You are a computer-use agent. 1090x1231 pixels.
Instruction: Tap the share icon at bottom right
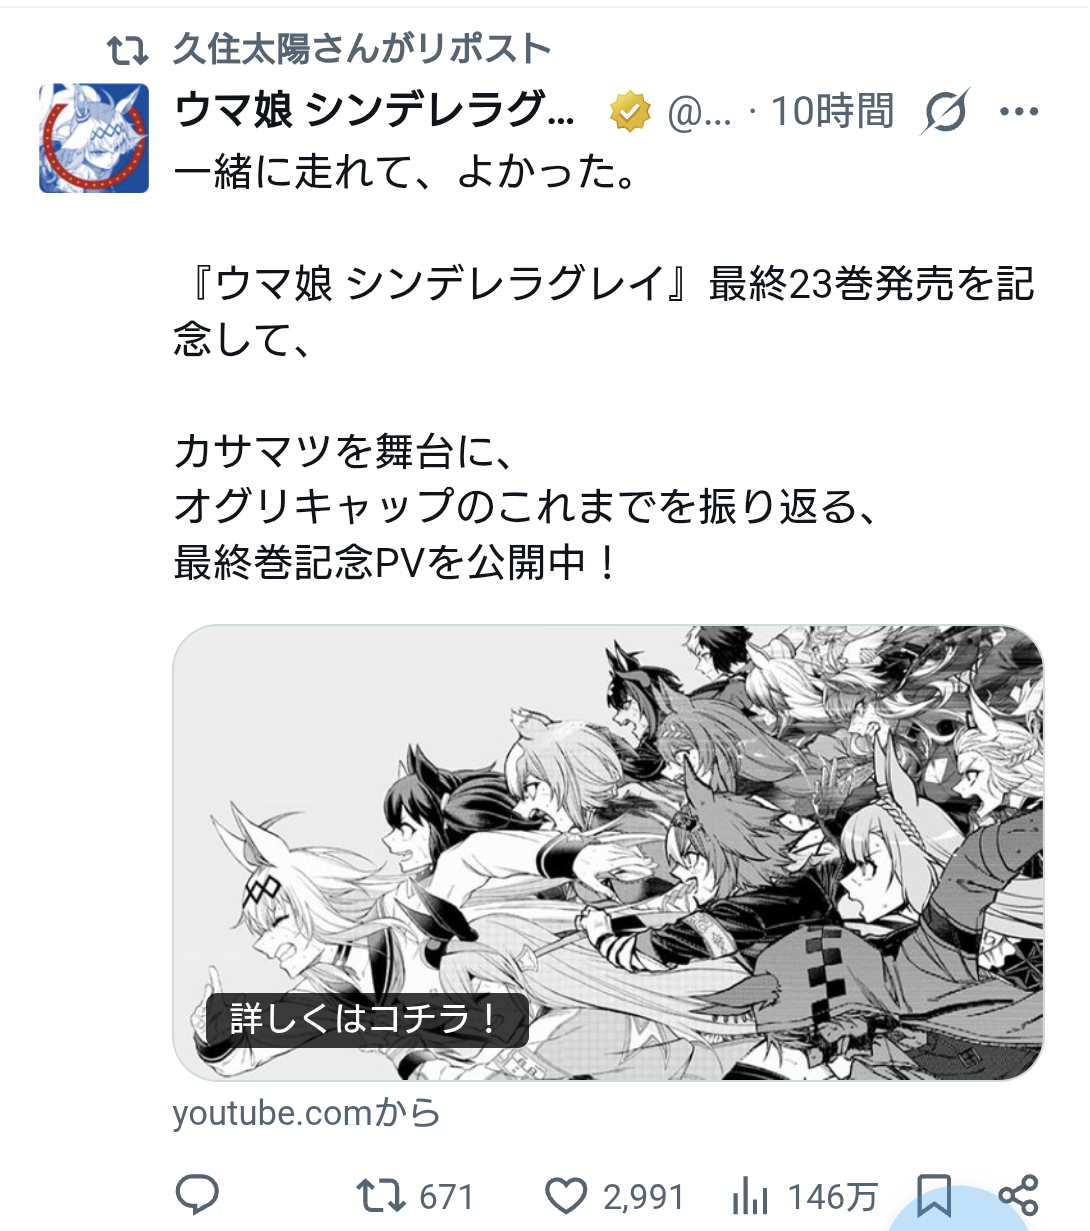(x=1018, y=1195)
